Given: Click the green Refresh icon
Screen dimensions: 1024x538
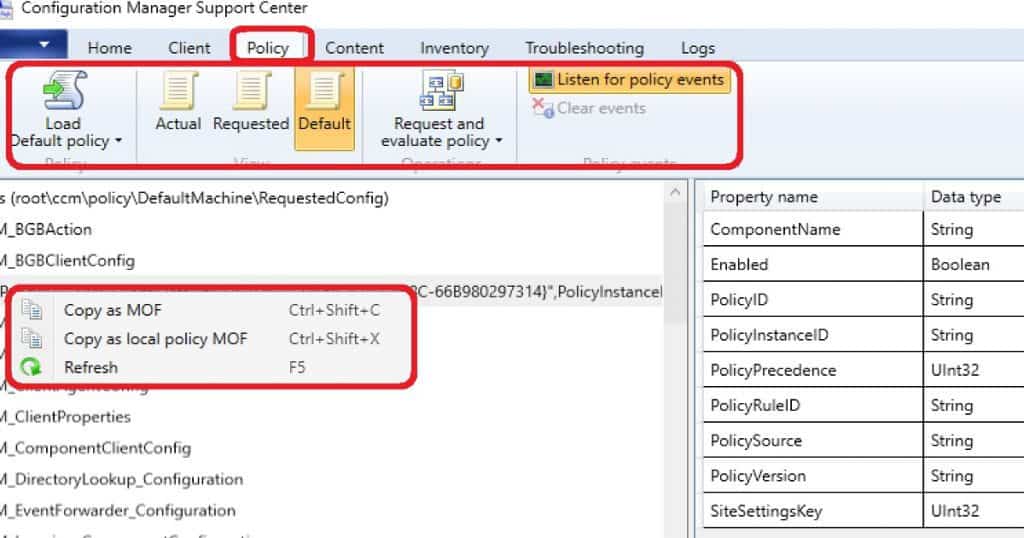Looking at the screenshot, I should tap(31, 368).
